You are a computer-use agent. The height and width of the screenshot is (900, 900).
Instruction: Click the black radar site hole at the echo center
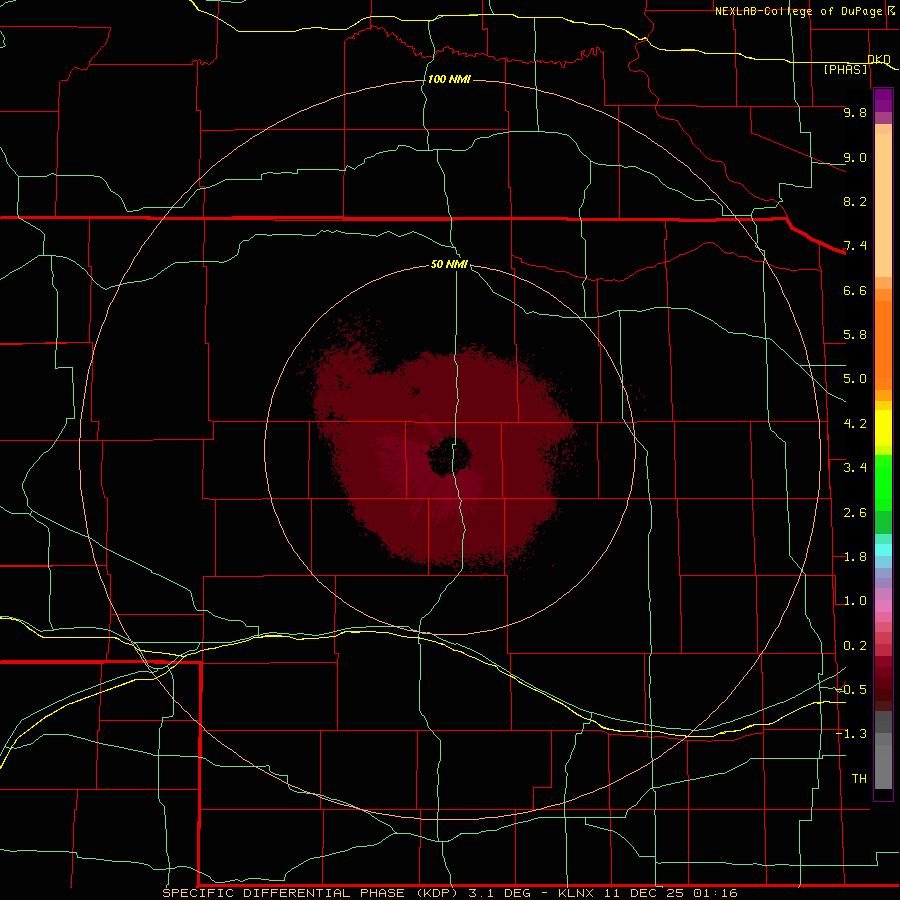(449, 456)
